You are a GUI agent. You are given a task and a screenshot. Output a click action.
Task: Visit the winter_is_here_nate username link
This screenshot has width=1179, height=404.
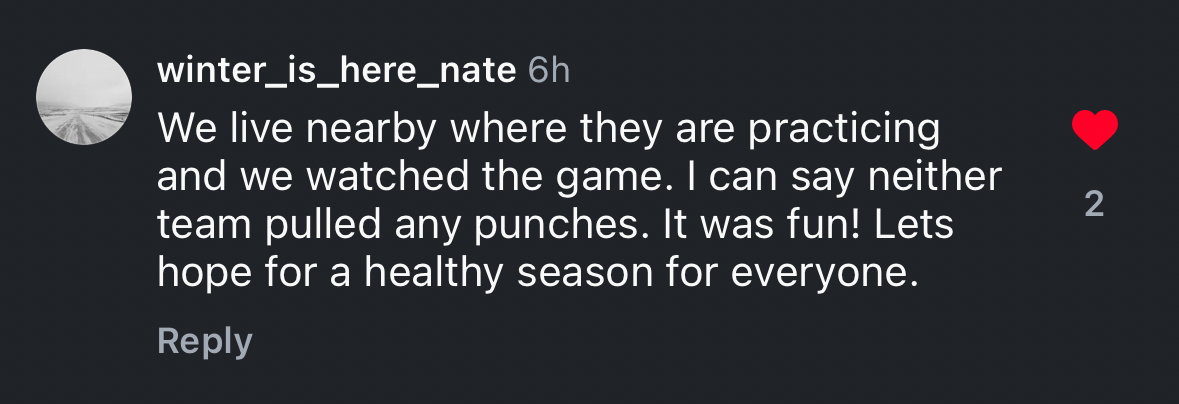point(337,71)
